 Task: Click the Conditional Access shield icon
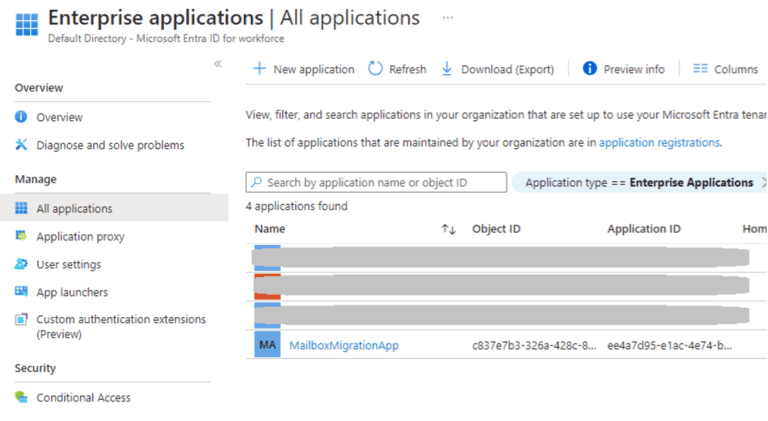click(x=21, y=397)
